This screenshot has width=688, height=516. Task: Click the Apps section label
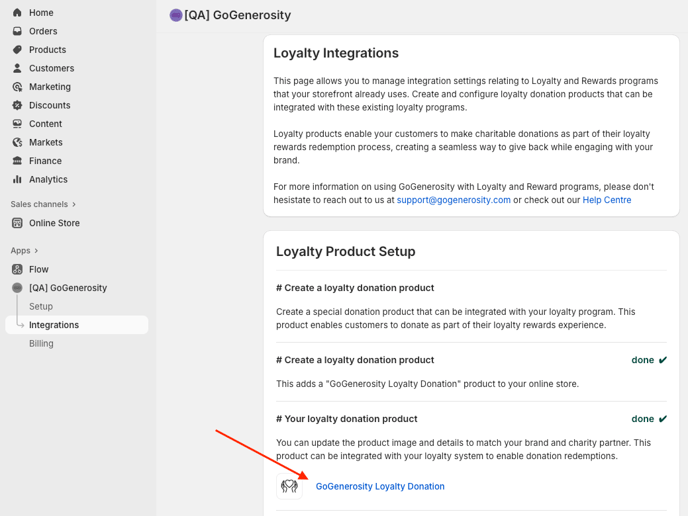[20, 251]
